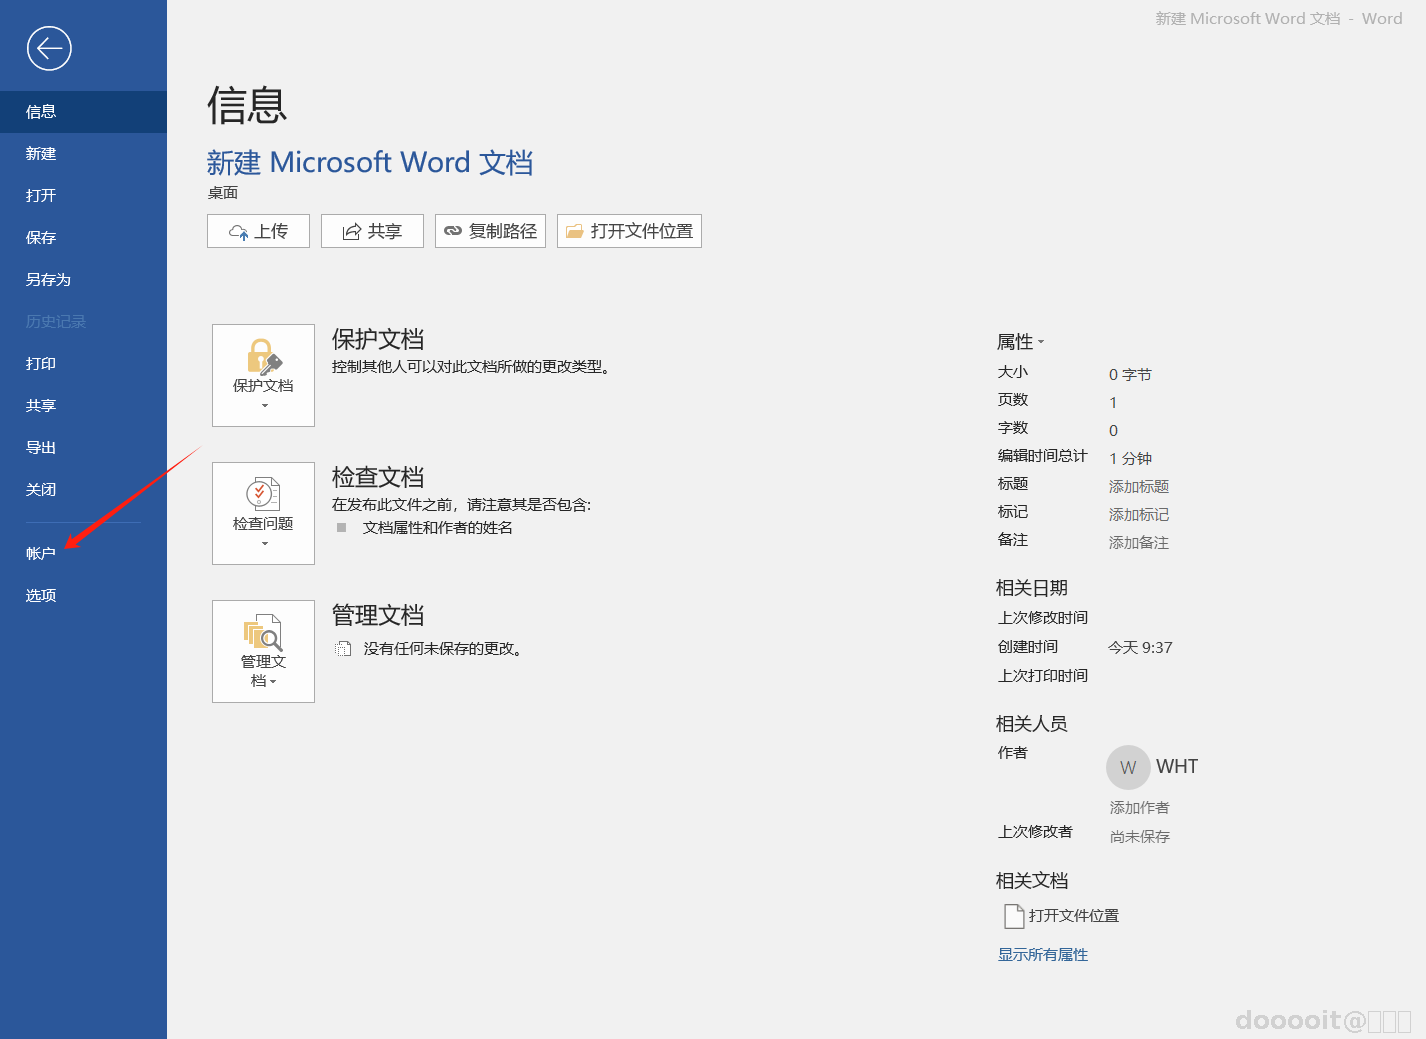Screen dimensions: 1426x1039
Task: Open the Check for Issues dropdown button
Action: click(x=263, y=513)
